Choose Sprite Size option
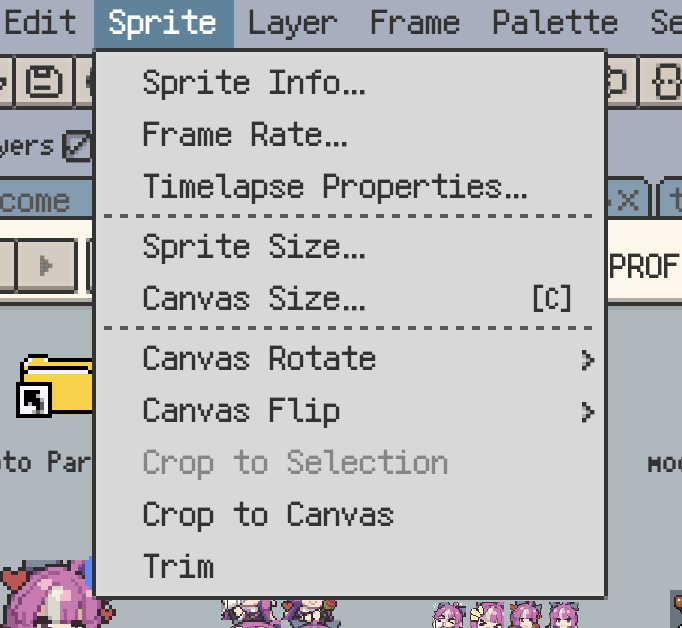Viewport: 682px width, 628px height. point(254,246)
